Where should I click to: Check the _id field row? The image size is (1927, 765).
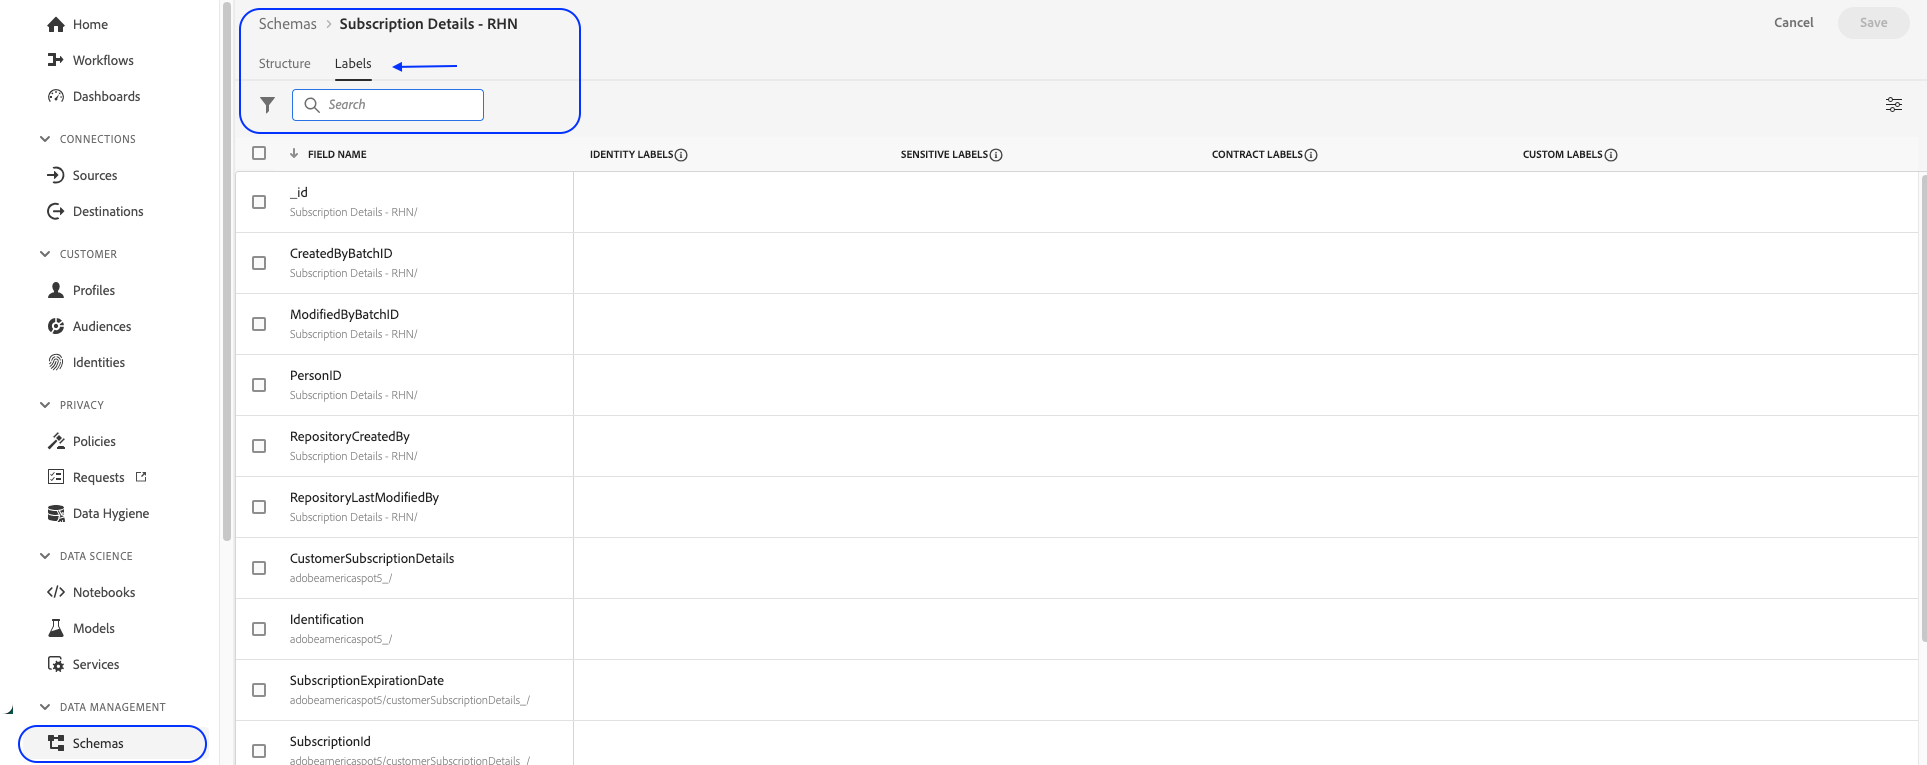[259, 202]
